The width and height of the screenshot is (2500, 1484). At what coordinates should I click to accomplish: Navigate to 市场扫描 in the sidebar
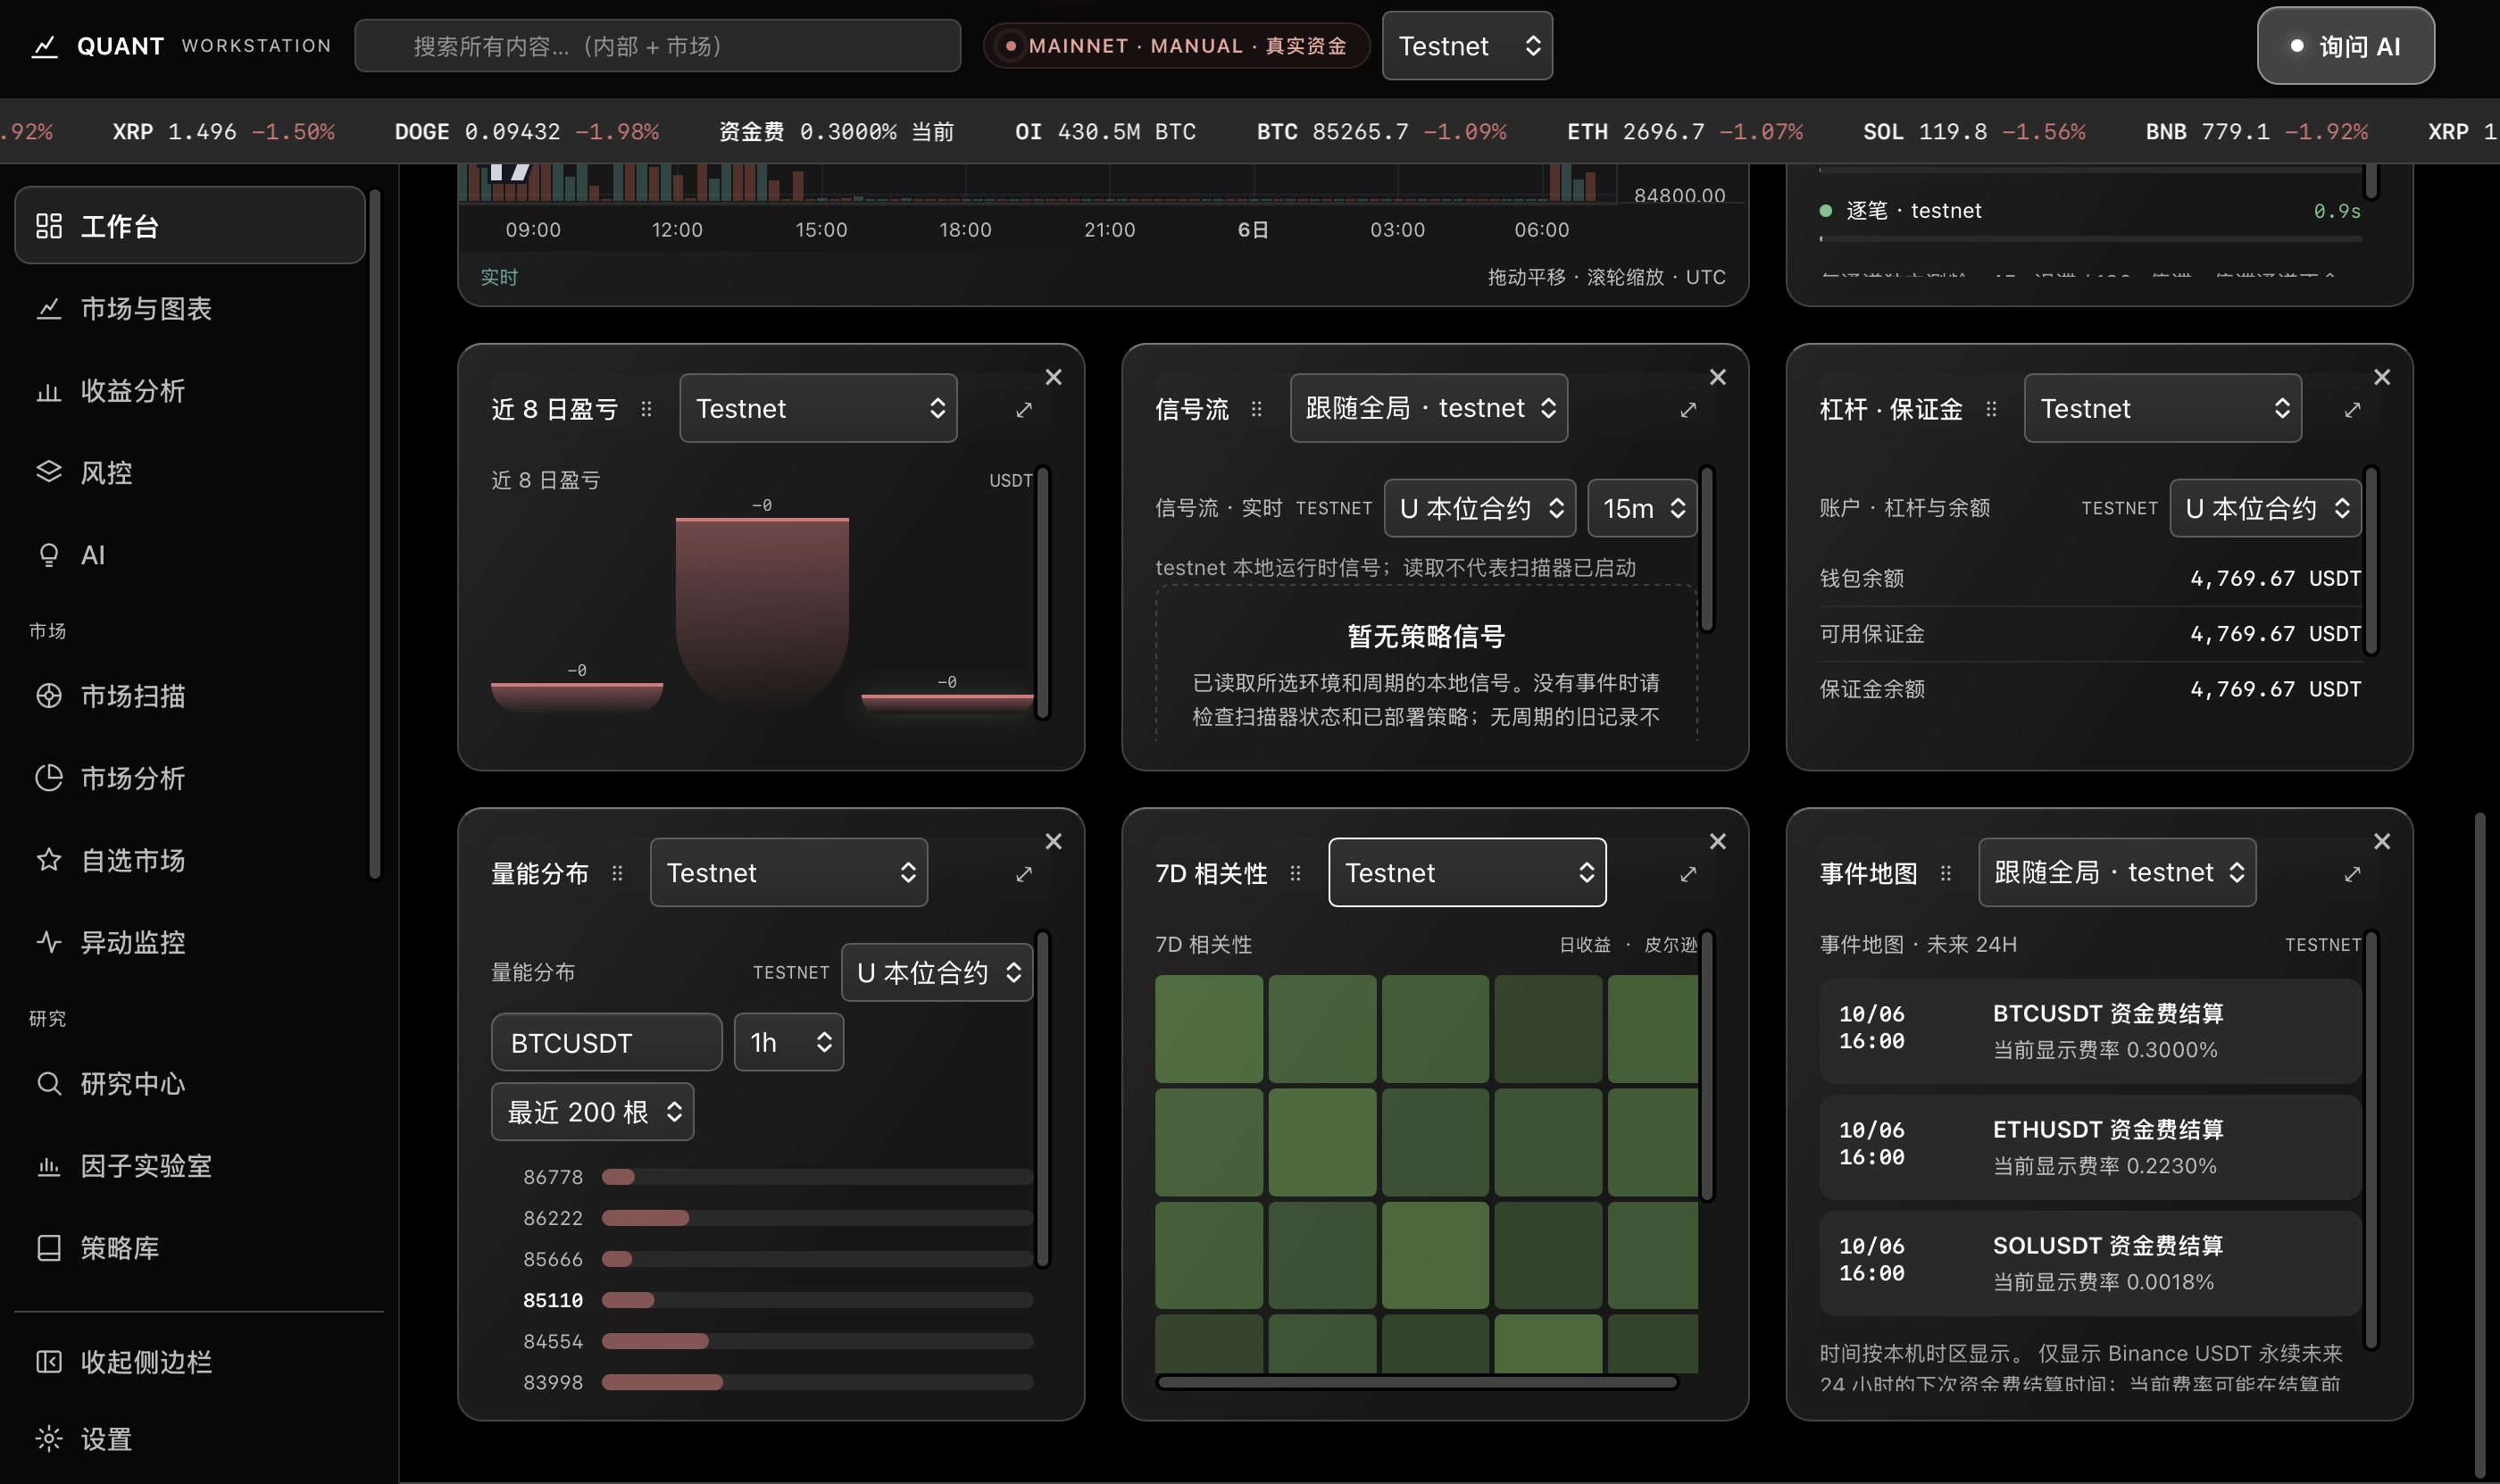click(190, 695)
